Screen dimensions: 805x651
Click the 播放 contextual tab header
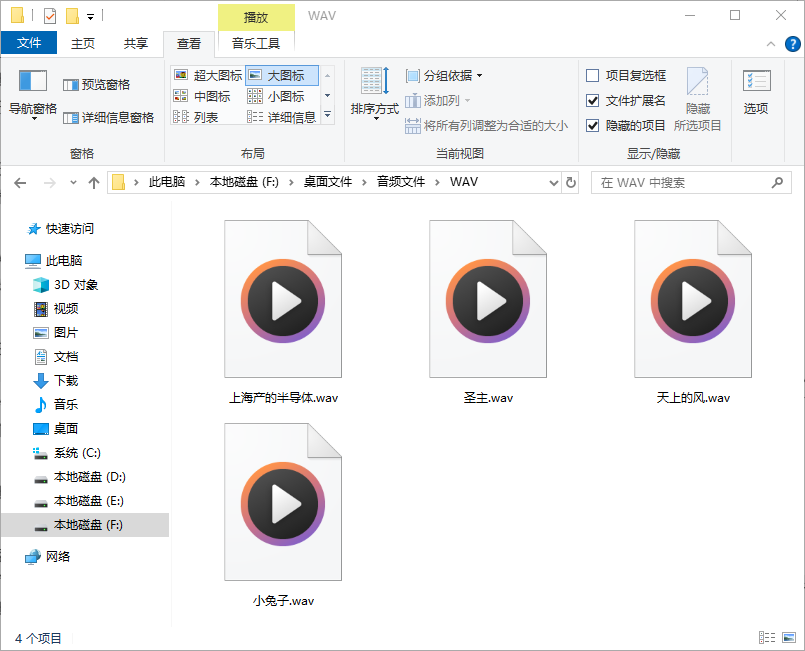[256, 17]
